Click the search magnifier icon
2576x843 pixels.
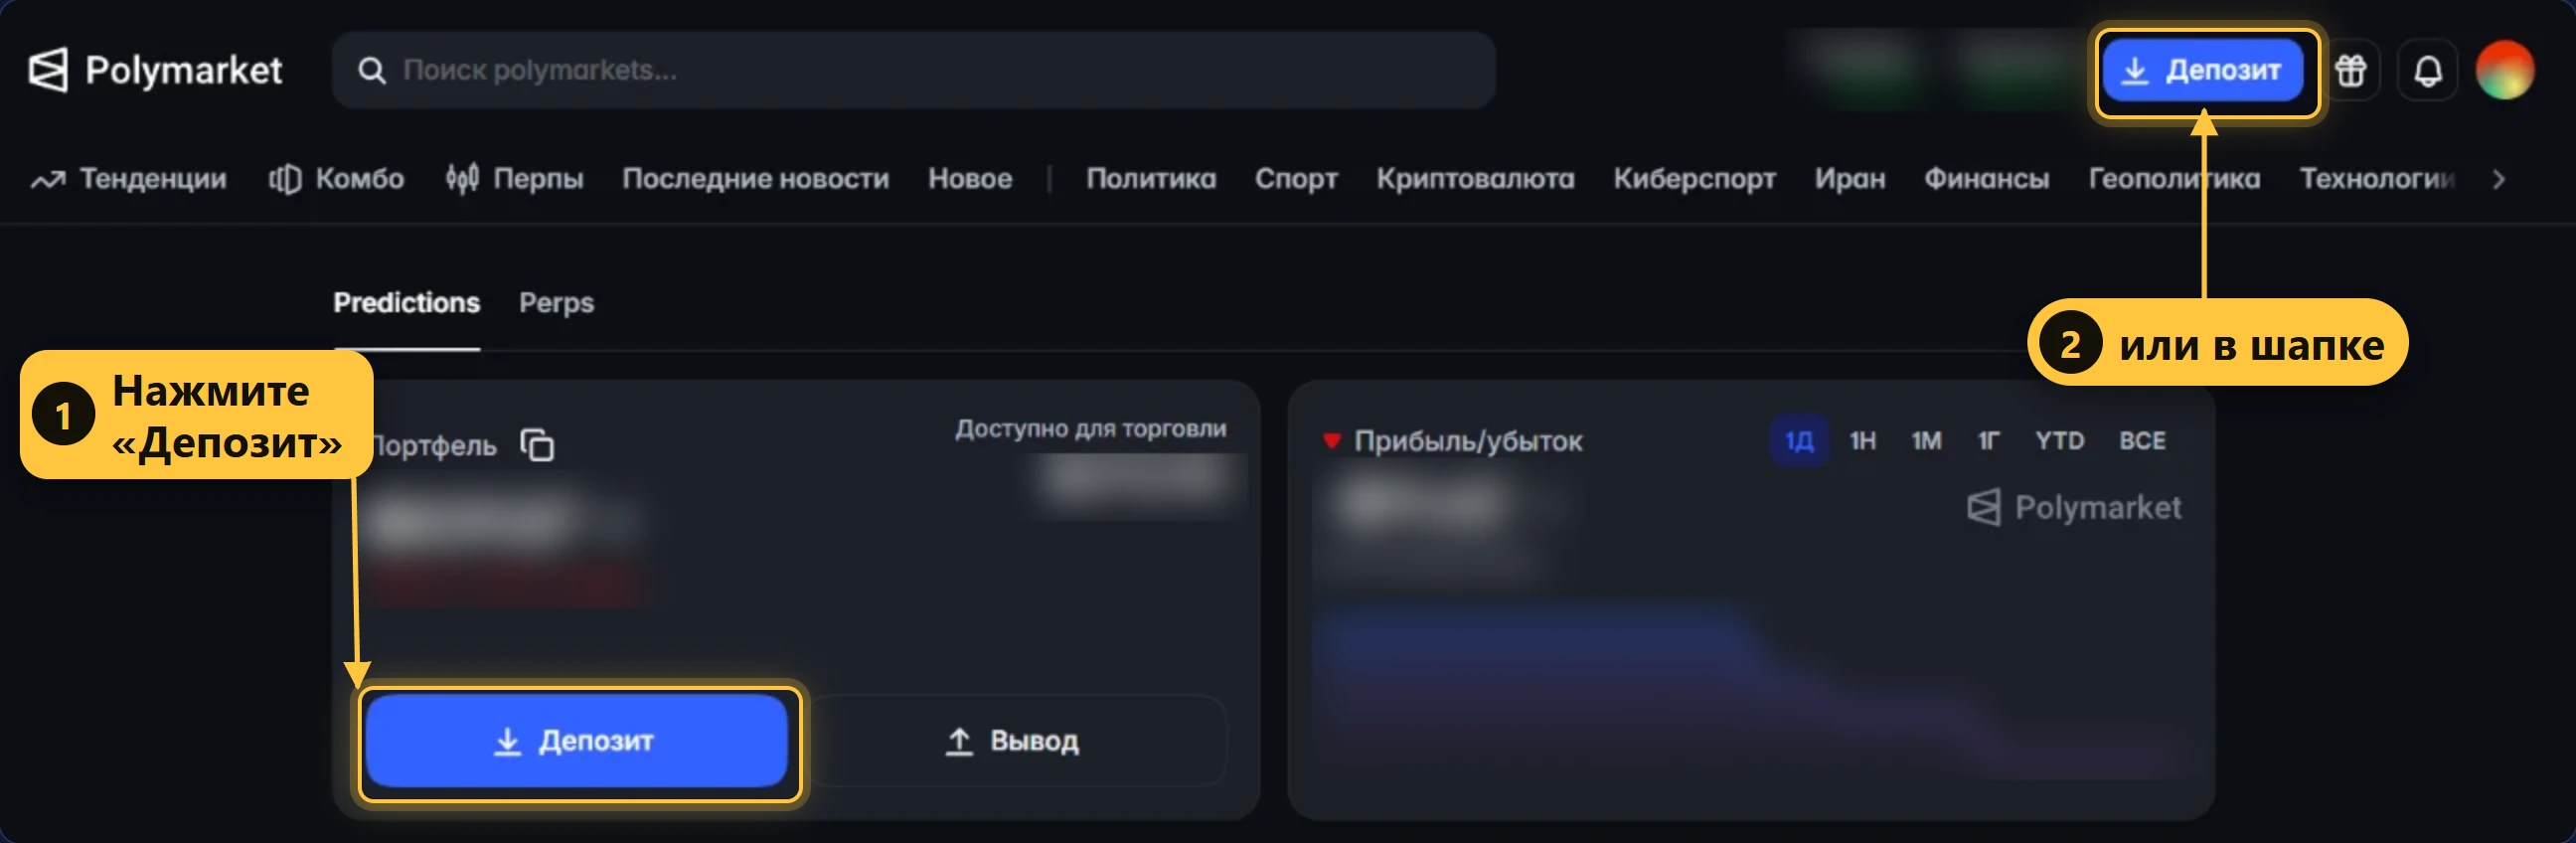(x=371, y=70)
